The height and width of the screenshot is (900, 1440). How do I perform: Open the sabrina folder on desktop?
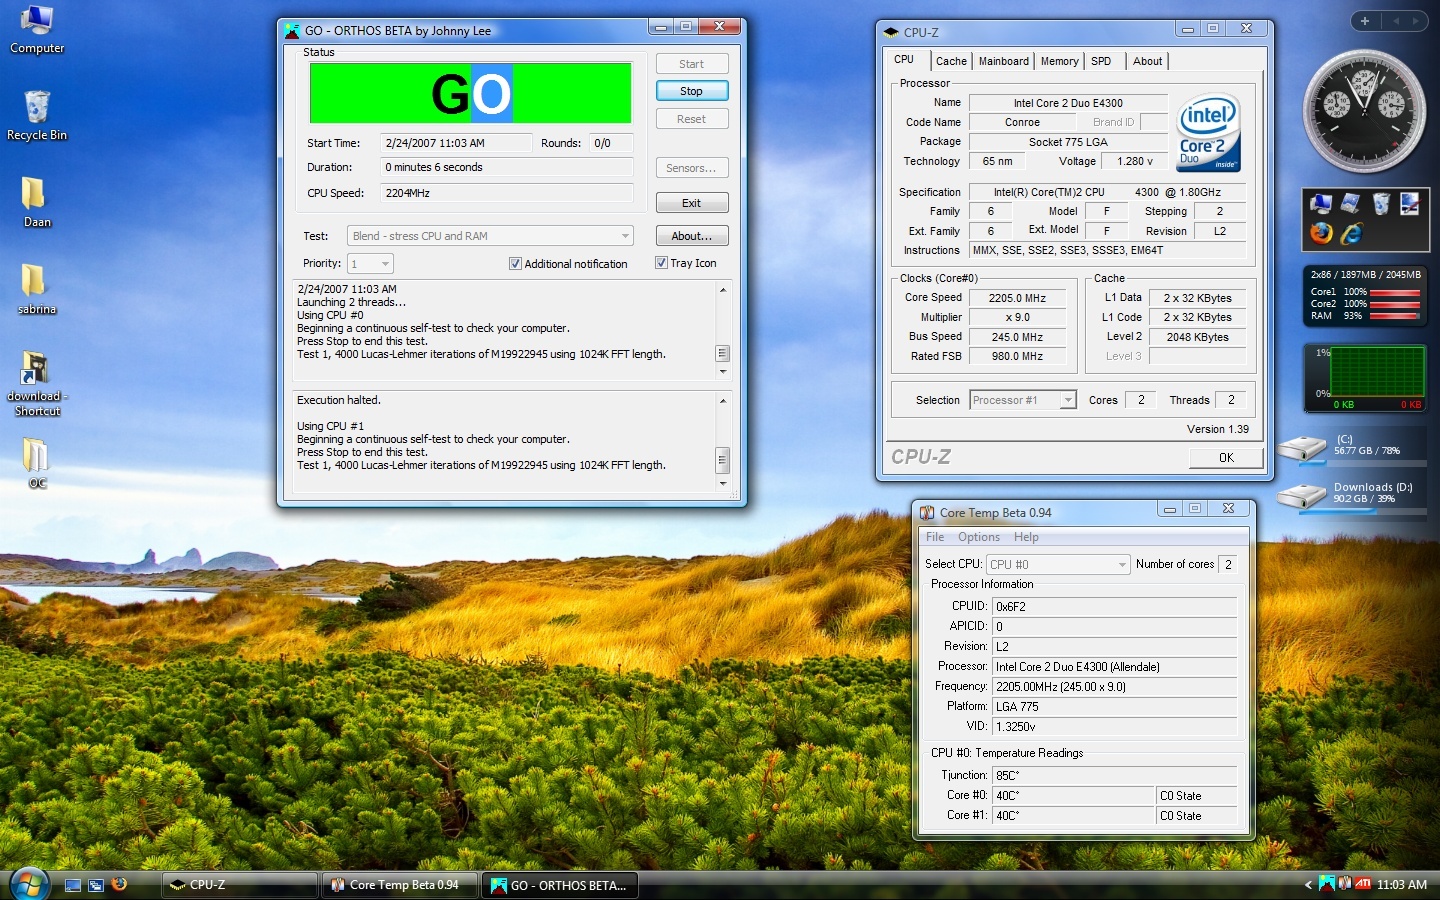click(x=36, y=289)
